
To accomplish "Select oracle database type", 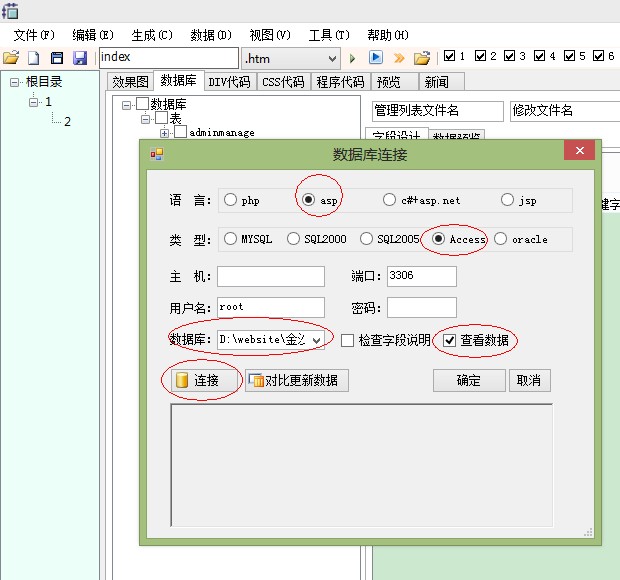I will pyautogui.click(x=500, y=238).
